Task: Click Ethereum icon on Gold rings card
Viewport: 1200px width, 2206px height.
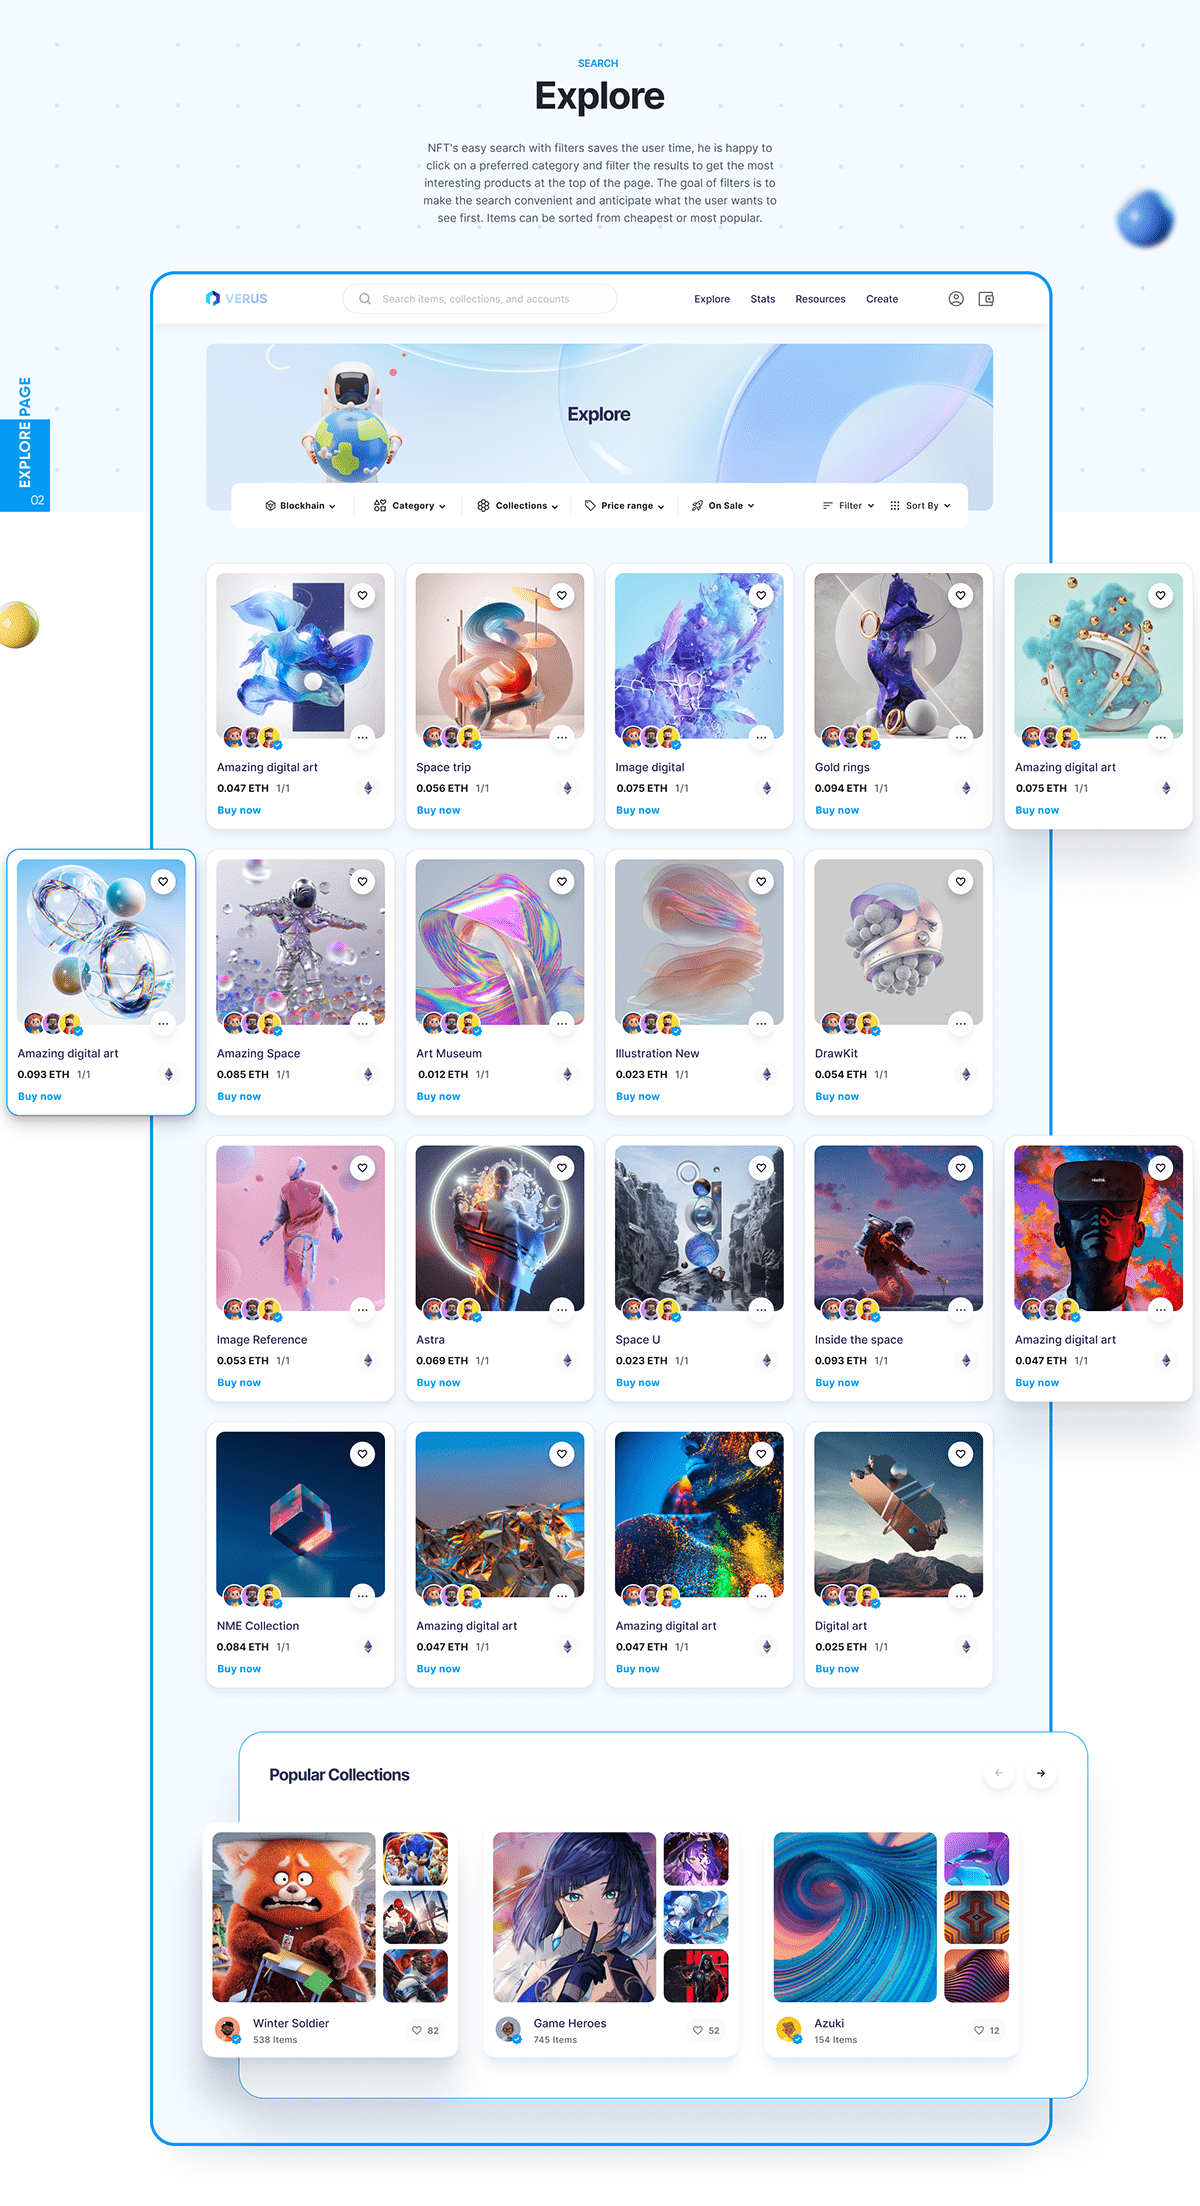Action: tap(966, 788)
